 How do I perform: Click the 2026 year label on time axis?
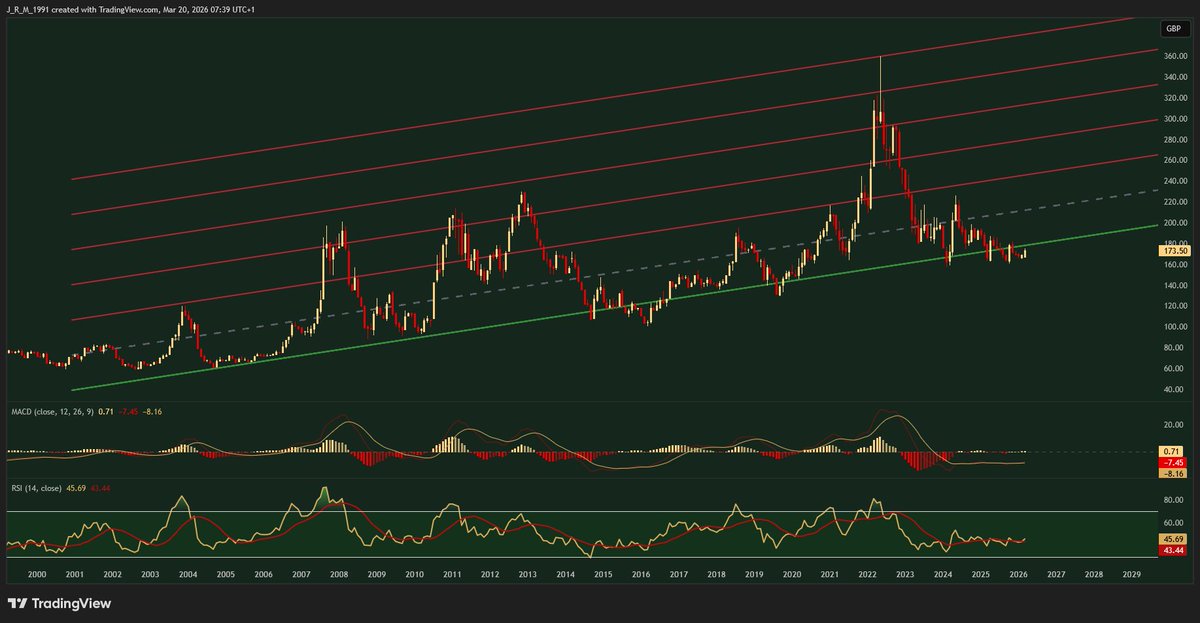(1018, 576)
